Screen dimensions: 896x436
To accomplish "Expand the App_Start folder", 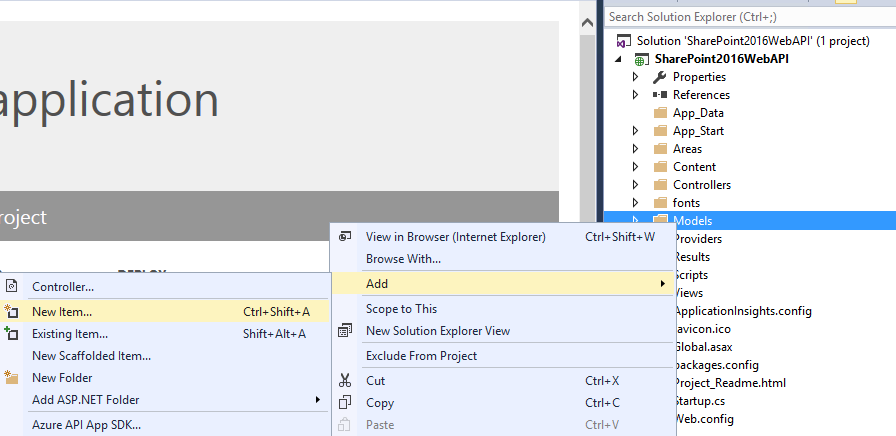I will coord(635,131).
